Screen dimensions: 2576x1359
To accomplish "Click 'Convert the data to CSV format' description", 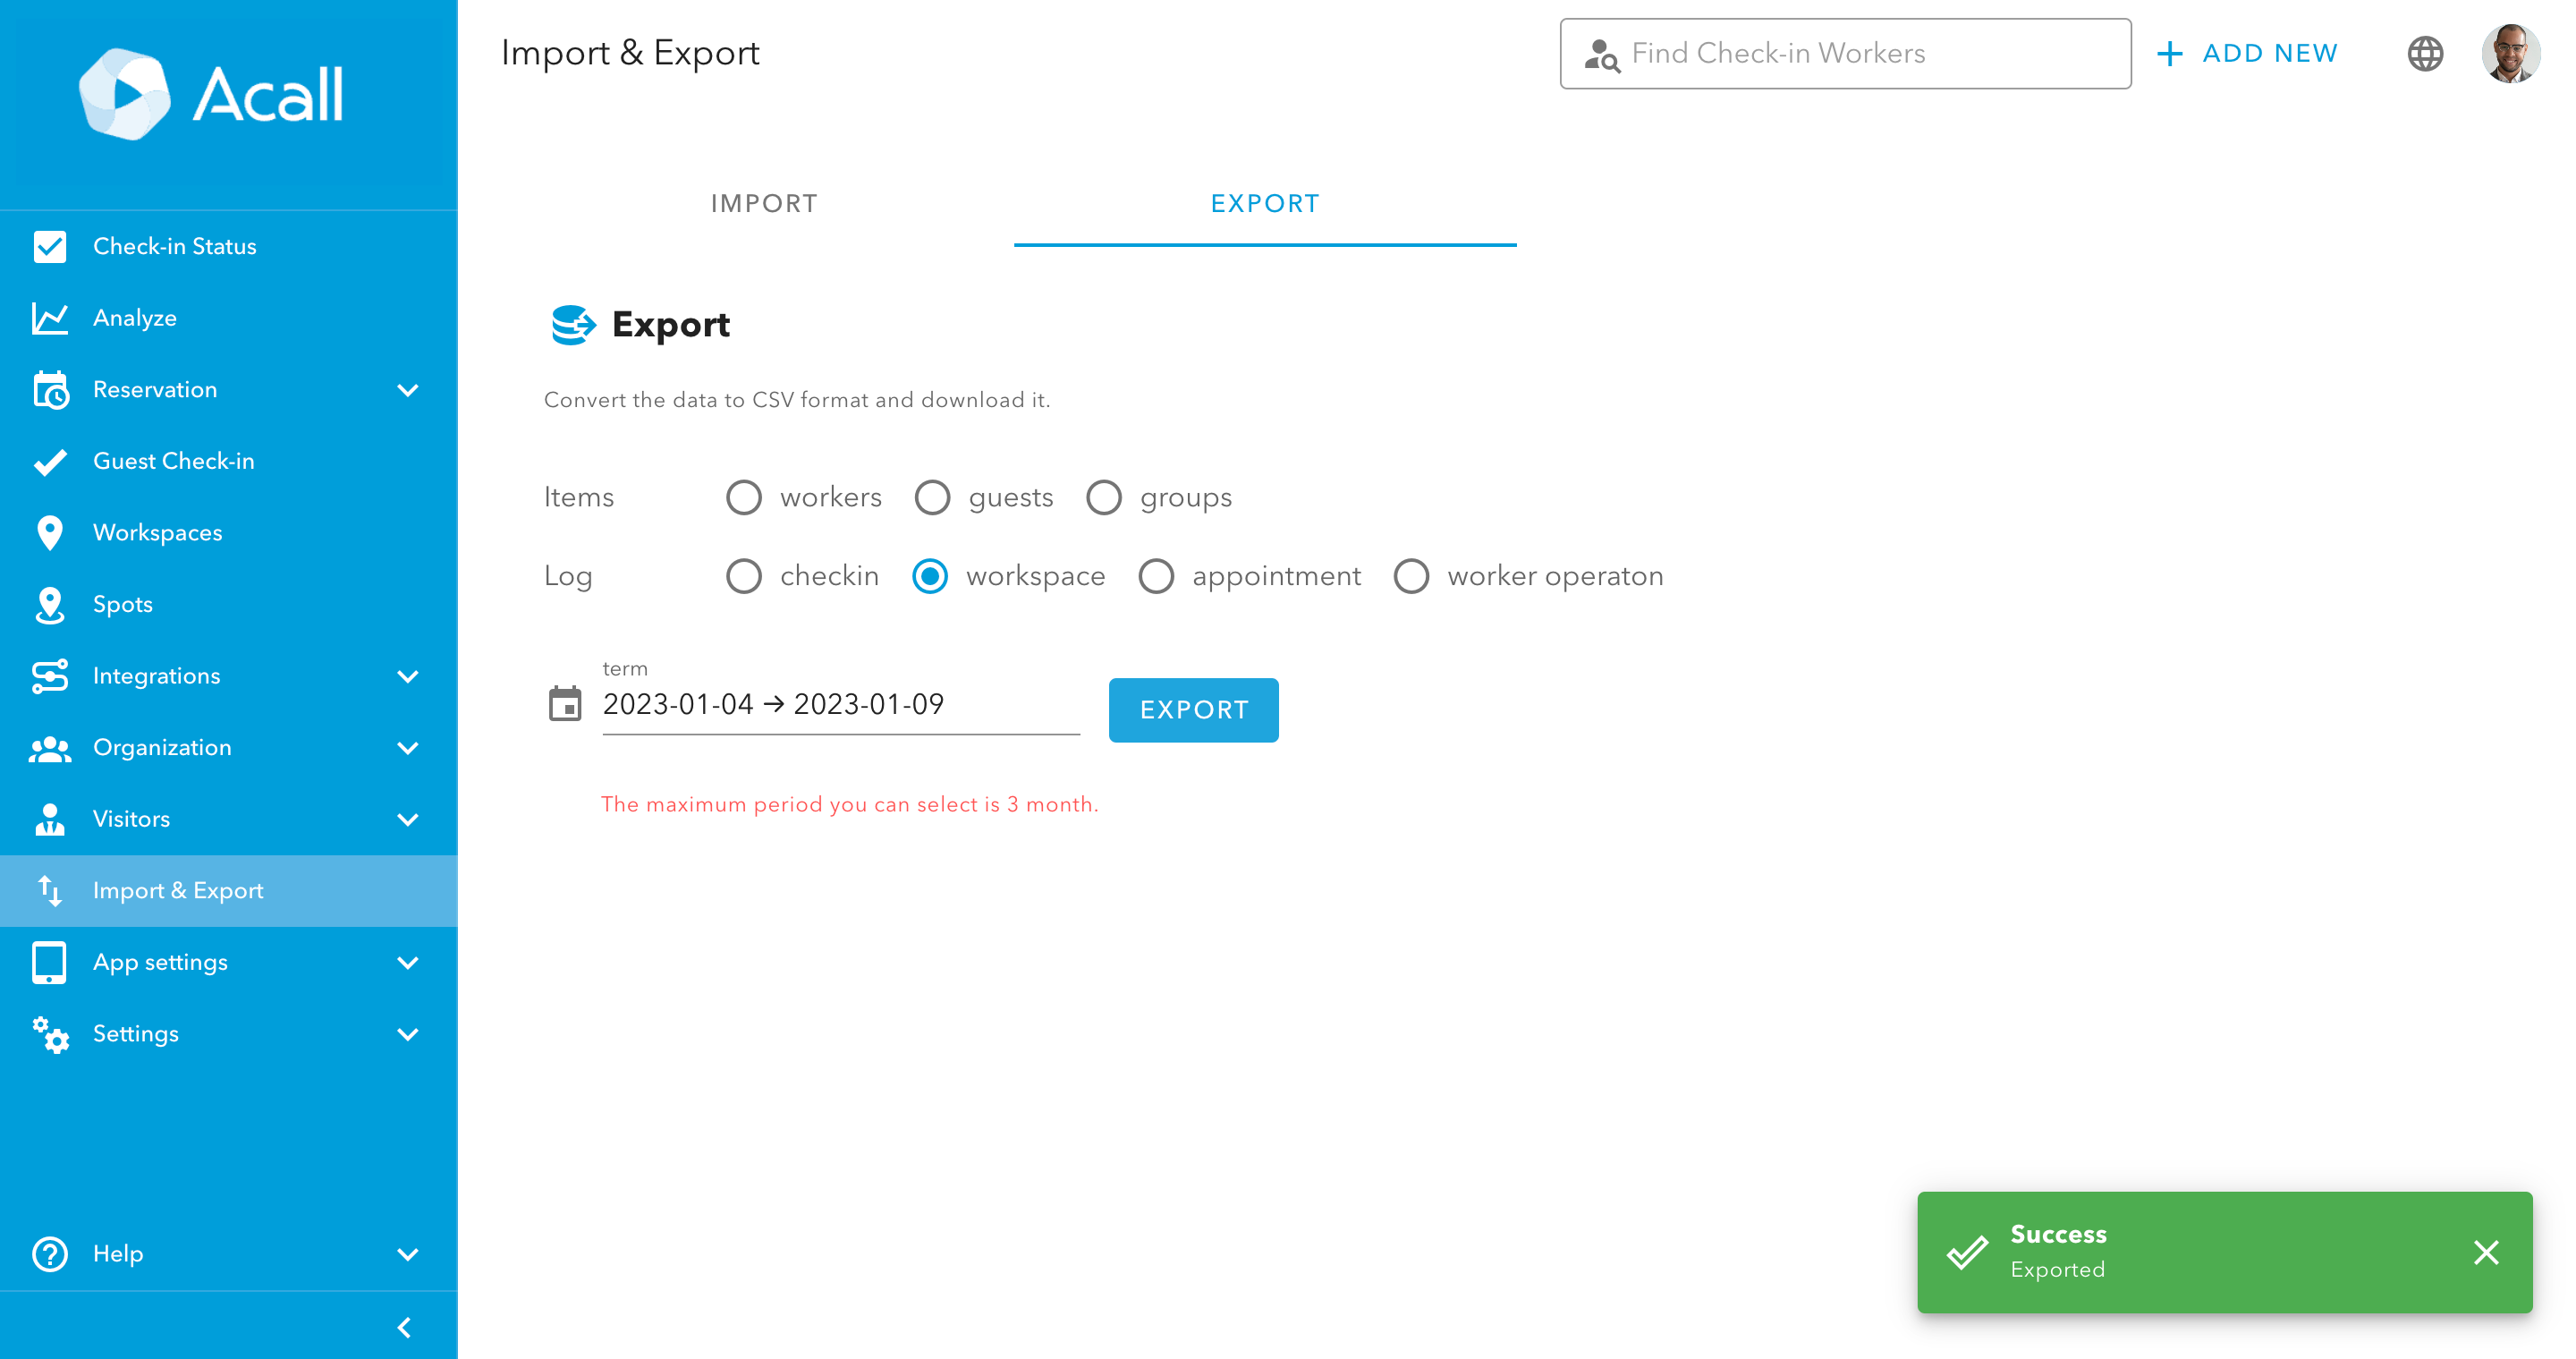I will (x=797, y=400).
